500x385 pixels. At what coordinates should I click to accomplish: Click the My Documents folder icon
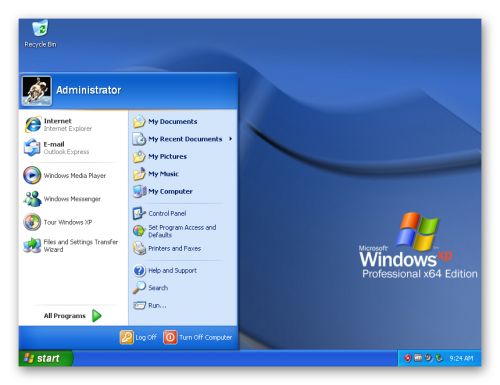click(139, 121)
